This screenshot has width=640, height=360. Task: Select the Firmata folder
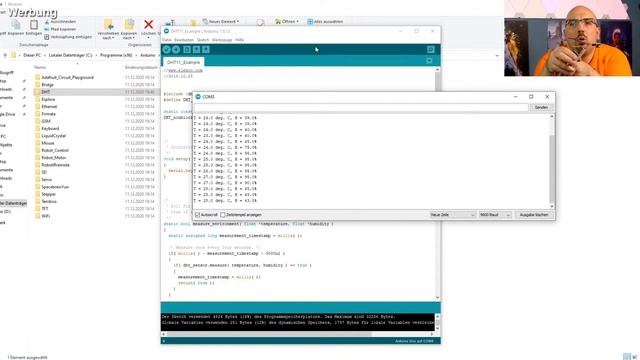(49, 114)
